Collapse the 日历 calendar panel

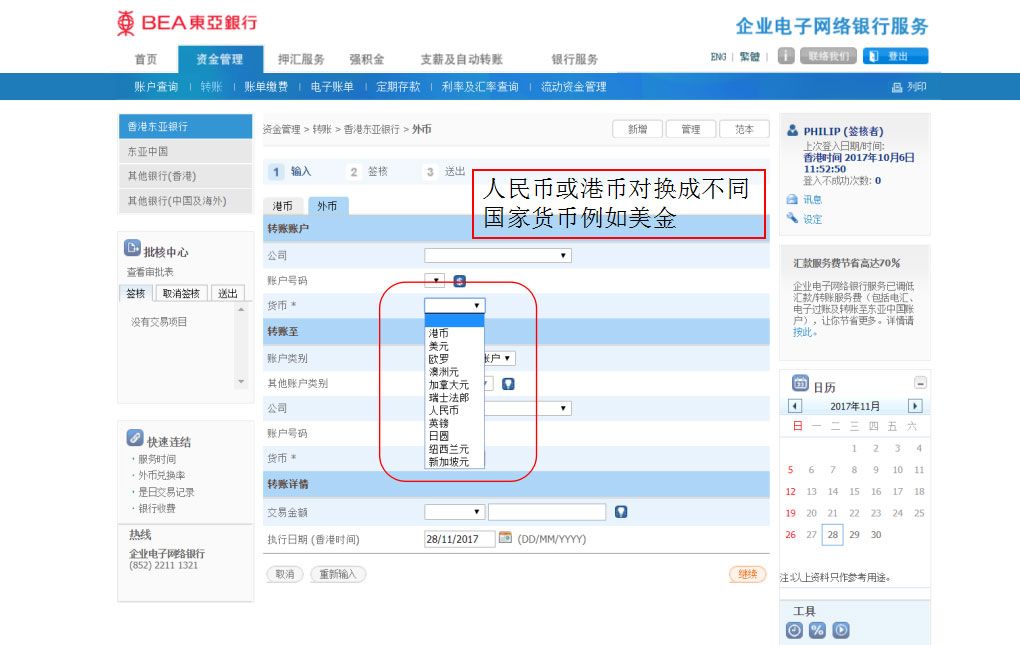920,383
